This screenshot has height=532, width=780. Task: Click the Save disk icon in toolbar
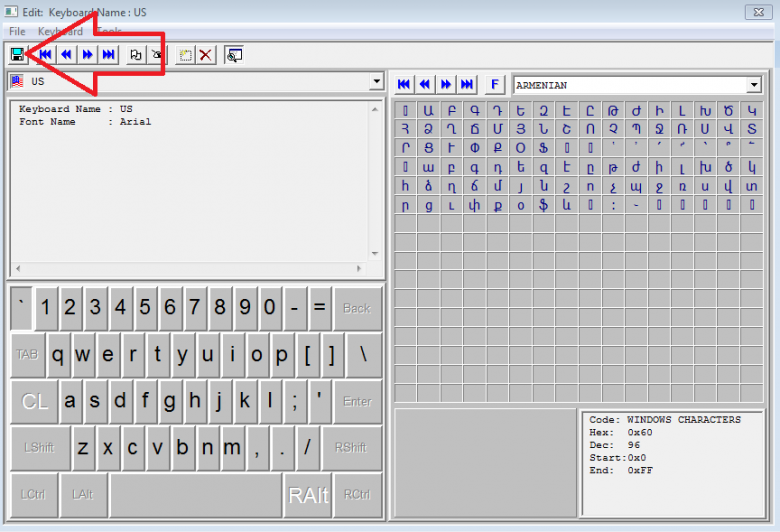pyautogui.click(x=18, y=54)
